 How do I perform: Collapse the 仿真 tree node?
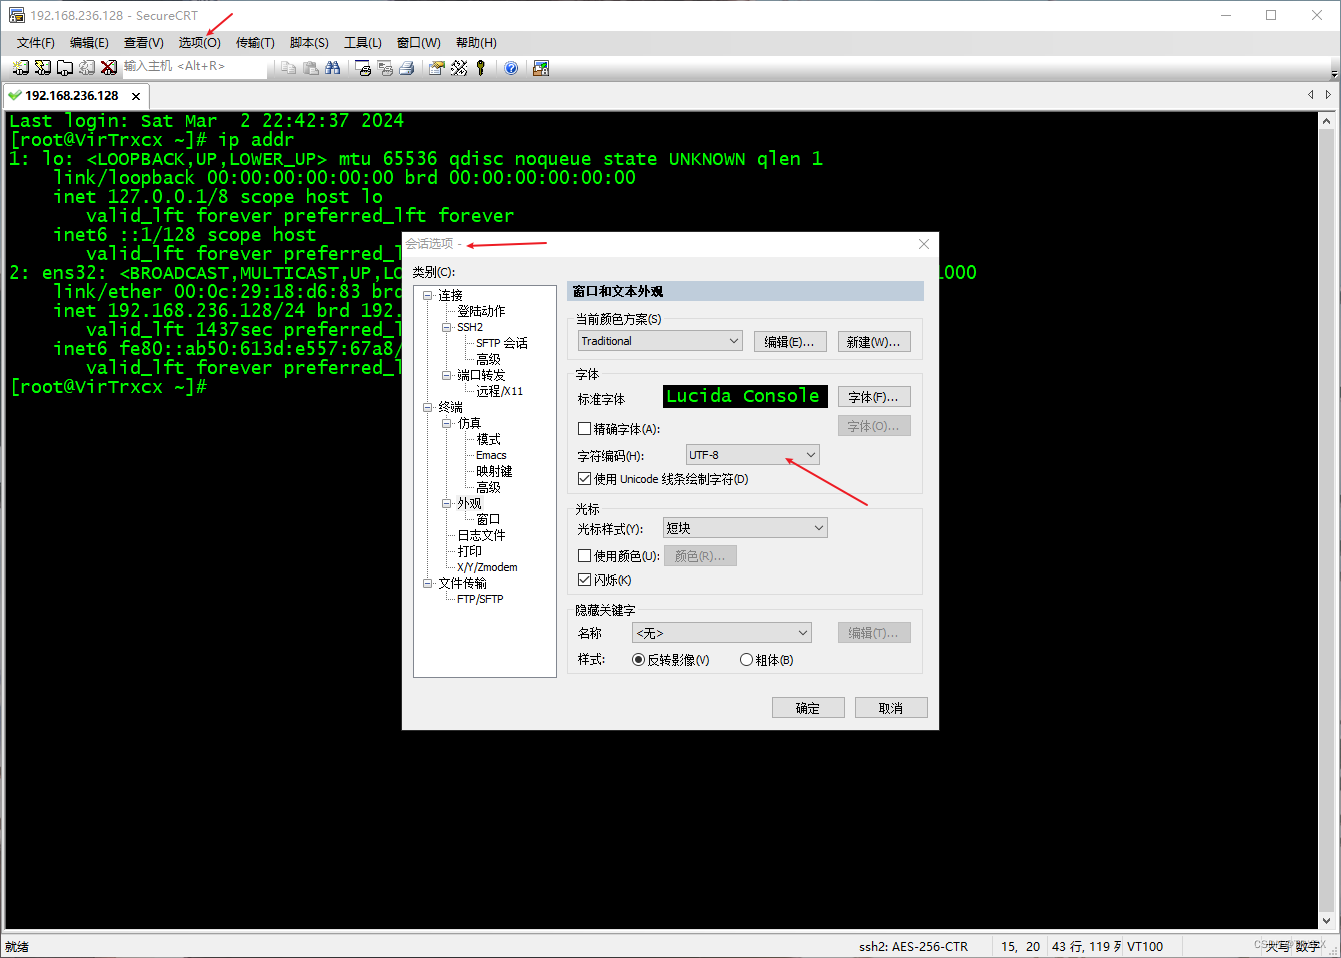coord(447,423)
